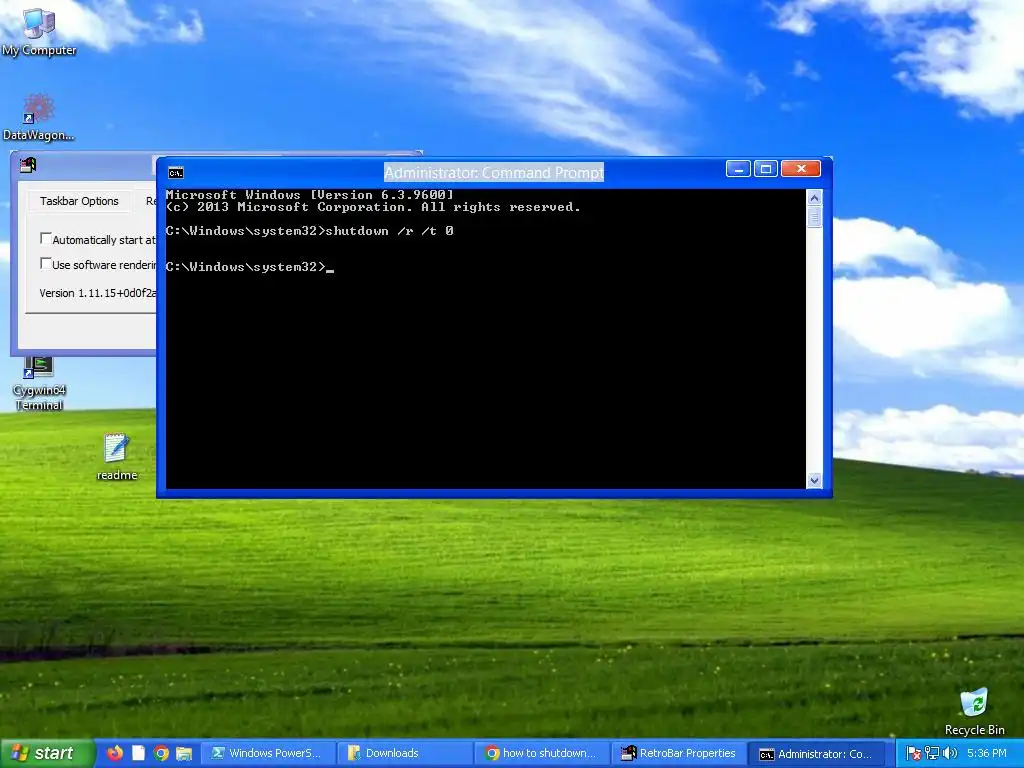Switch to the RetroBar Properties taskbar button
1024x768 pixels.
pos(679,753)
